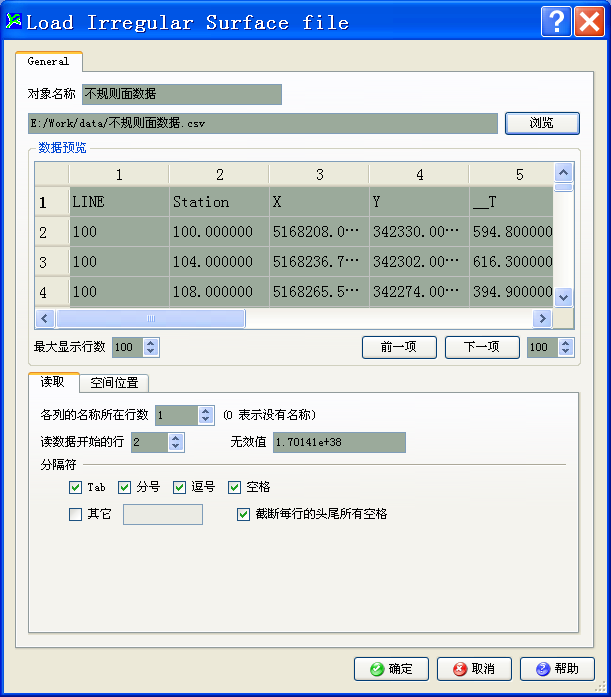
Task: Click the cell 616.300000 in preview
Action: [511, 262]
